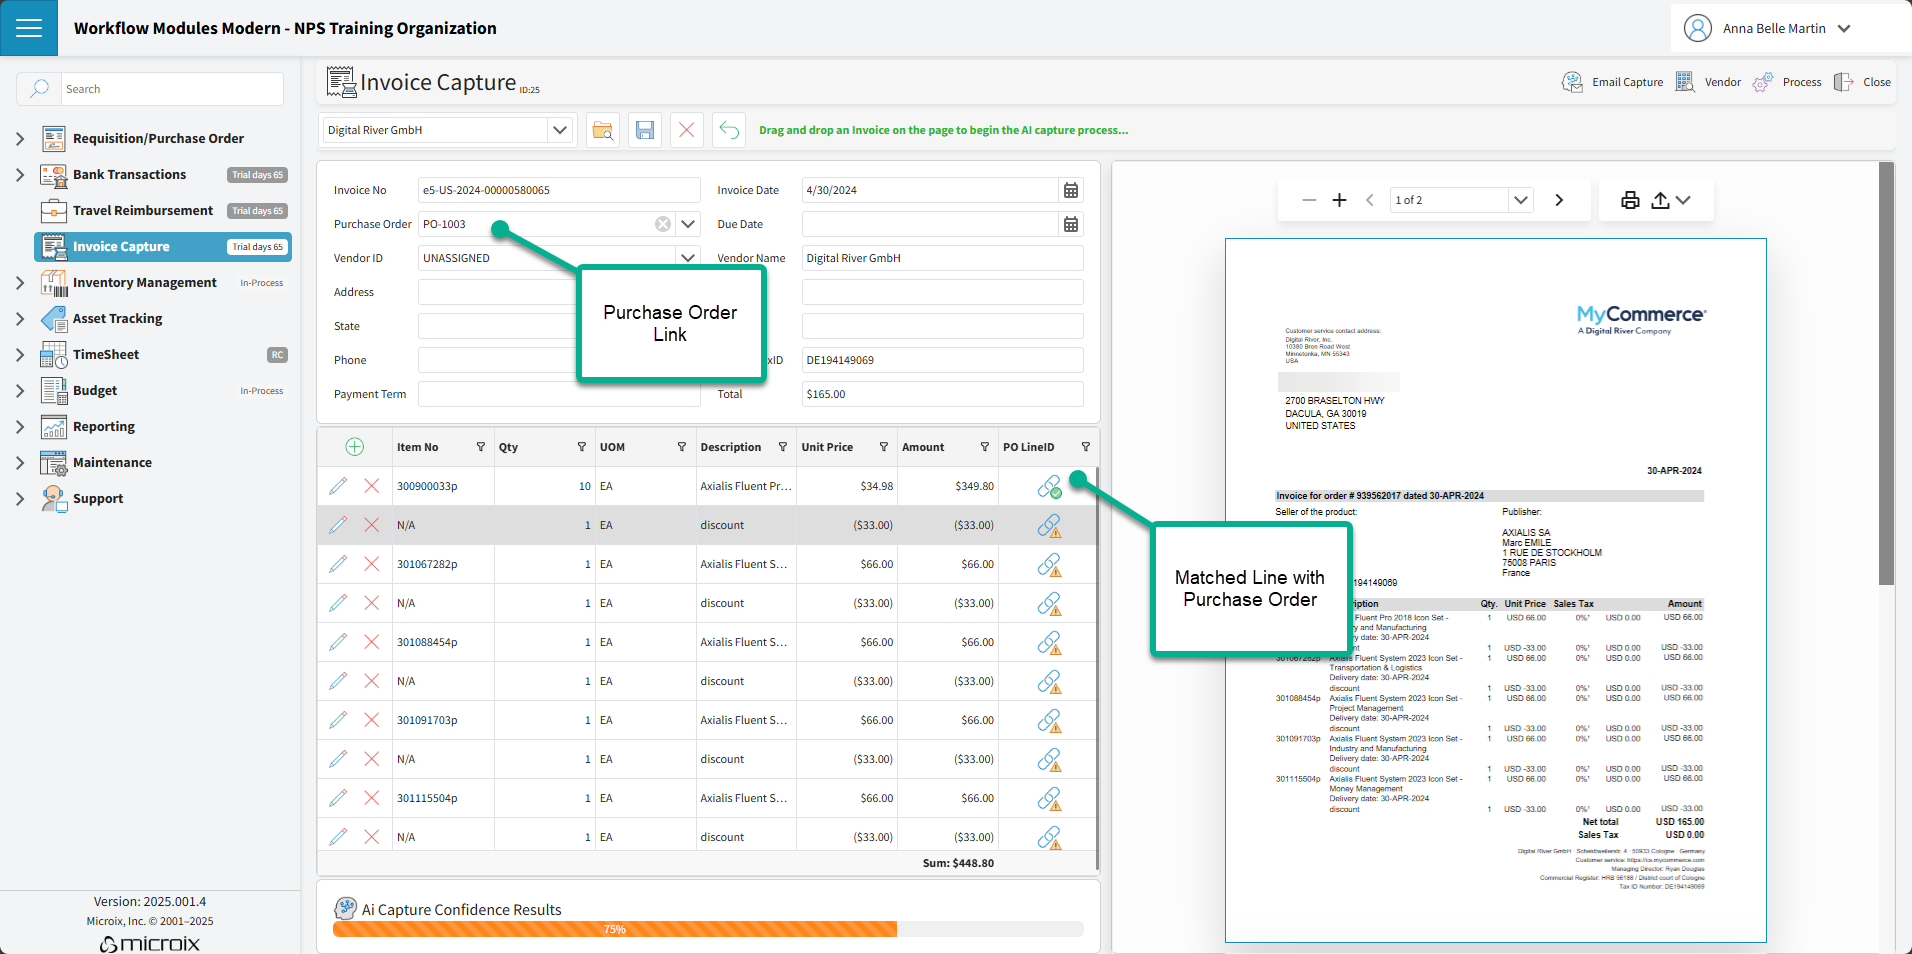Viewport: 1912px width, 954px height.
Task: Open the Digital River GmbH vendor dropdown
Action: [x=560, y=130]
